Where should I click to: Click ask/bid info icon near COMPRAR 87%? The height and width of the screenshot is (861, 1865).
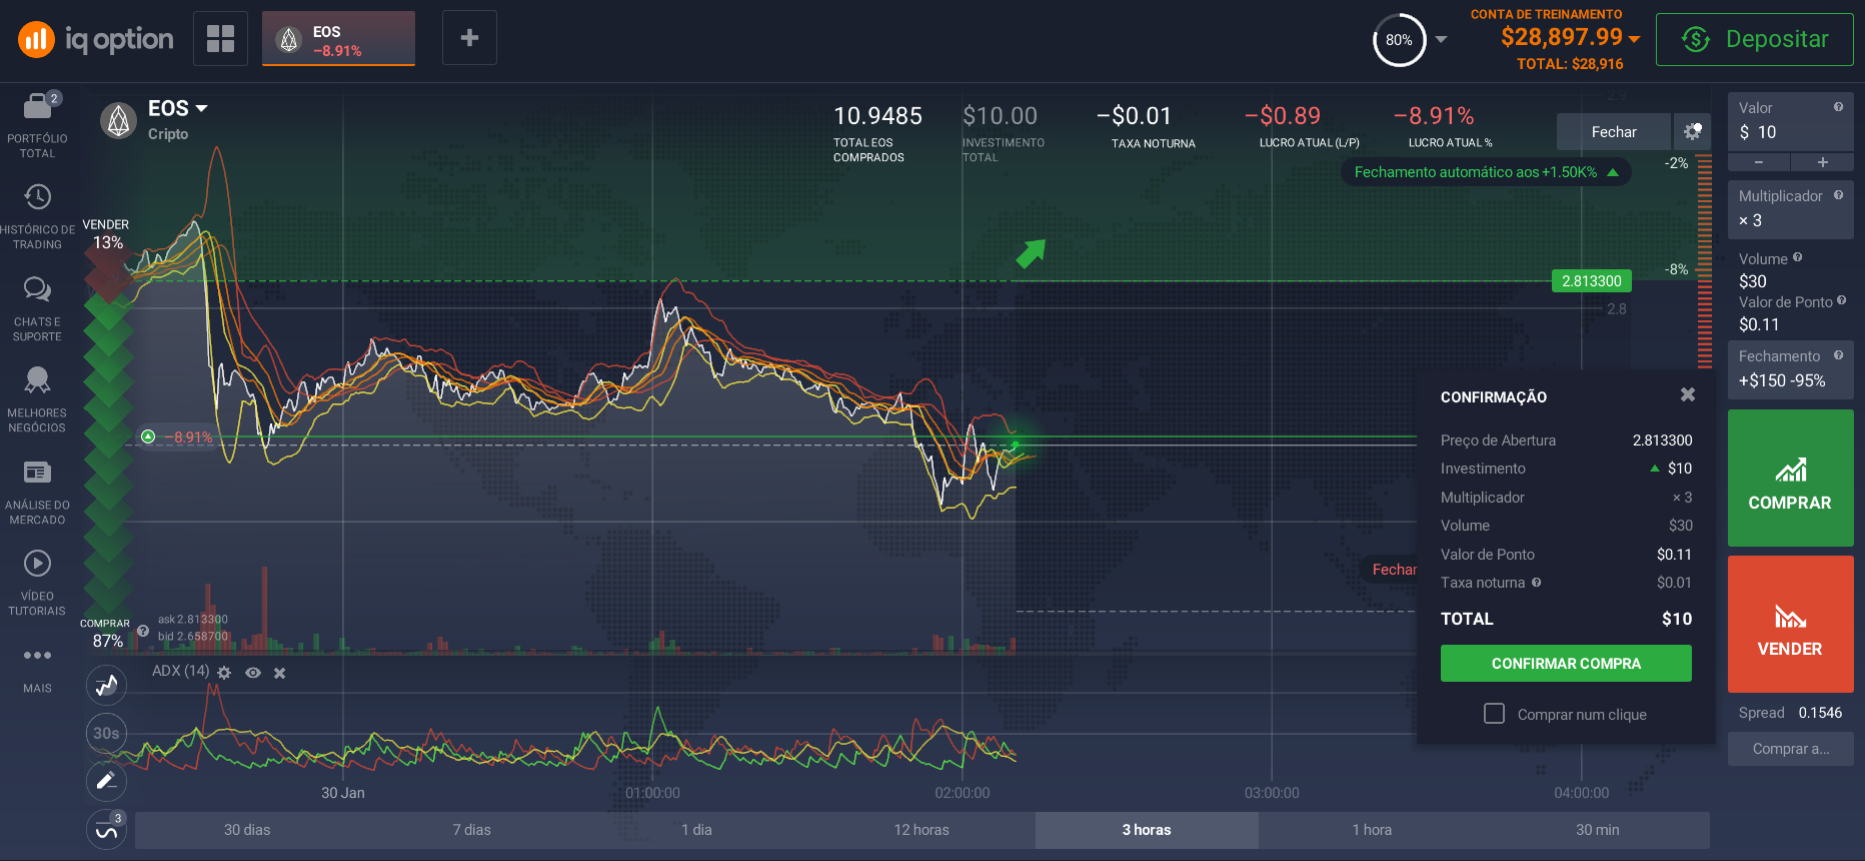point(143,631)
